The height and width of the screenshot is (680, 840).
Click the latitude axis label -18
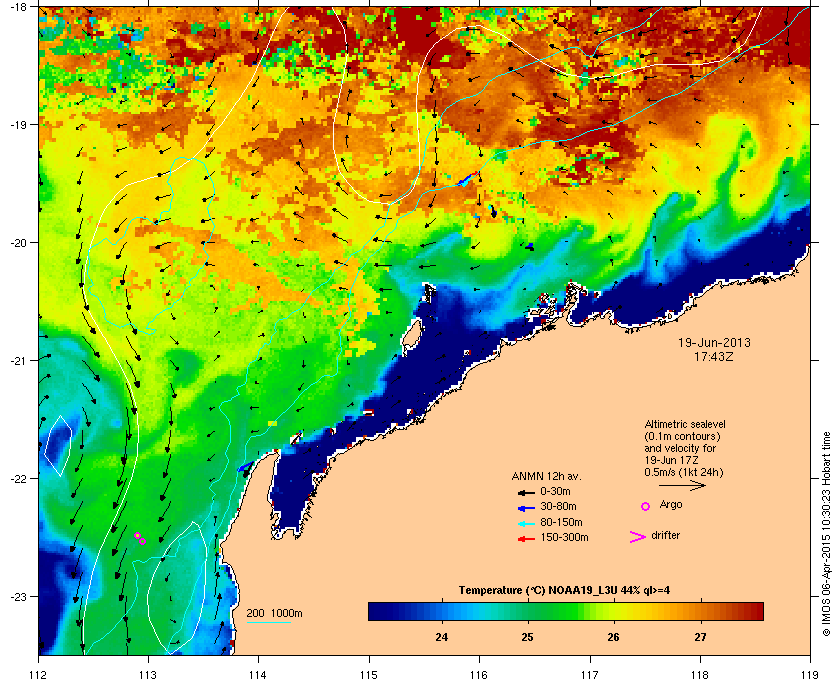tap(18, 6)
